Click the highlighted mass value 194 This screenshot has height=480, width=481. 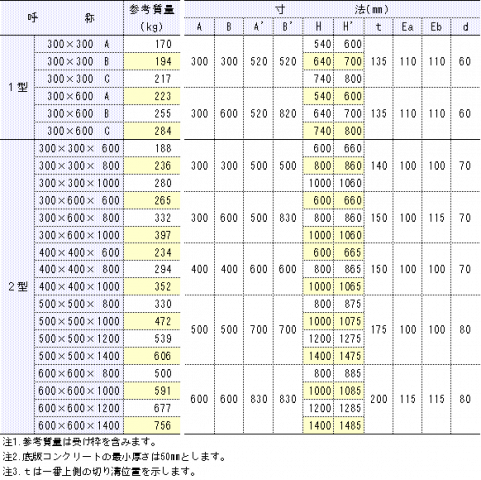tap(152, 61)
